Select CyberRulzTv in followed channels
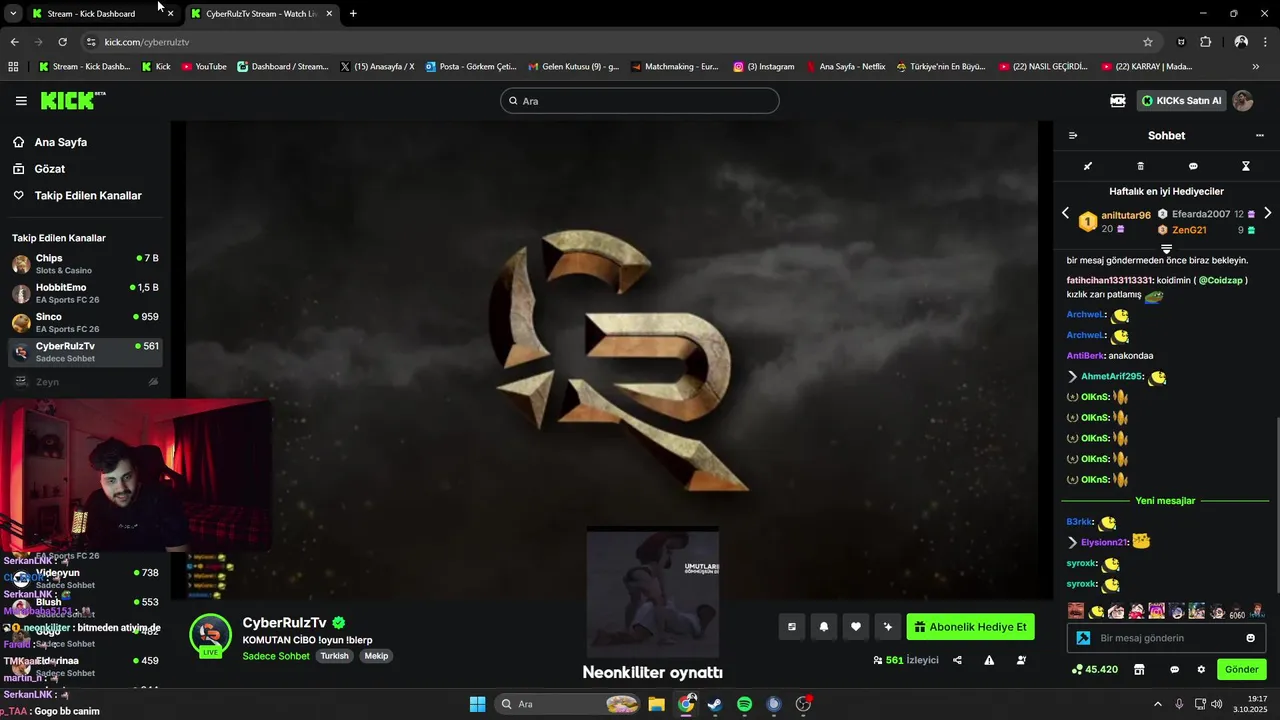Screen dimensions: 1280x720 click(x=85, y=352)
